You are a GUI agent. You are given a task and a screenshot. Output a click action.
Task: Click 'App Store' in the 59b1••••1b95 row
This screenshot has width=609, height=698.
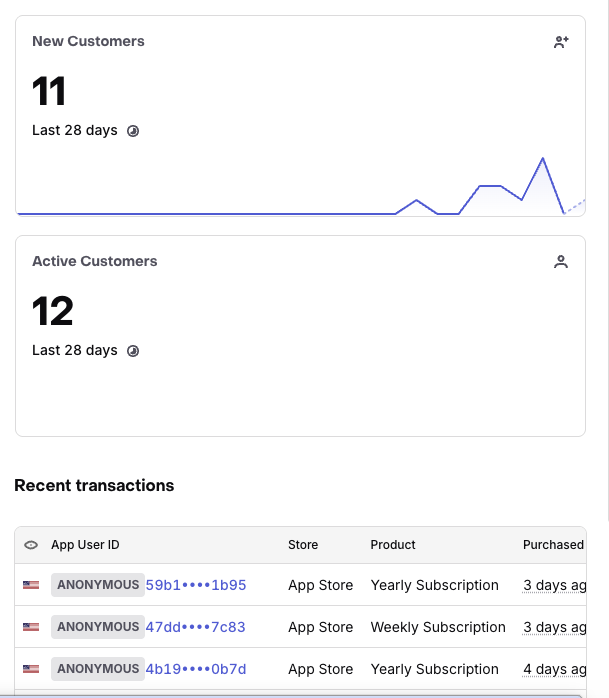coord(321,585)
